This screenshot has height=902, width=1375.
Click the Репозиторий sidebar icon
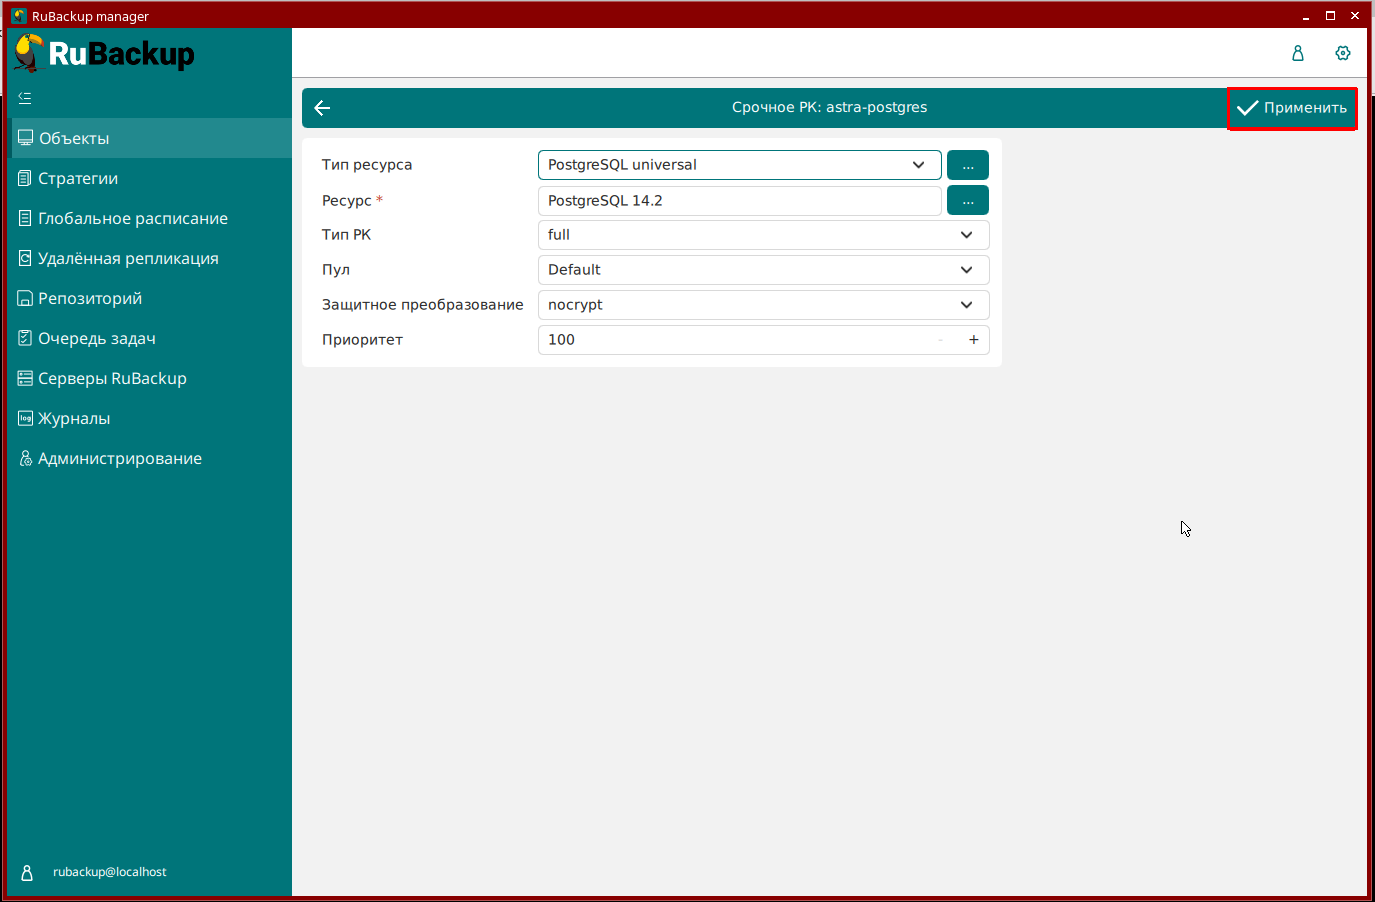click(x=25, y=298)
